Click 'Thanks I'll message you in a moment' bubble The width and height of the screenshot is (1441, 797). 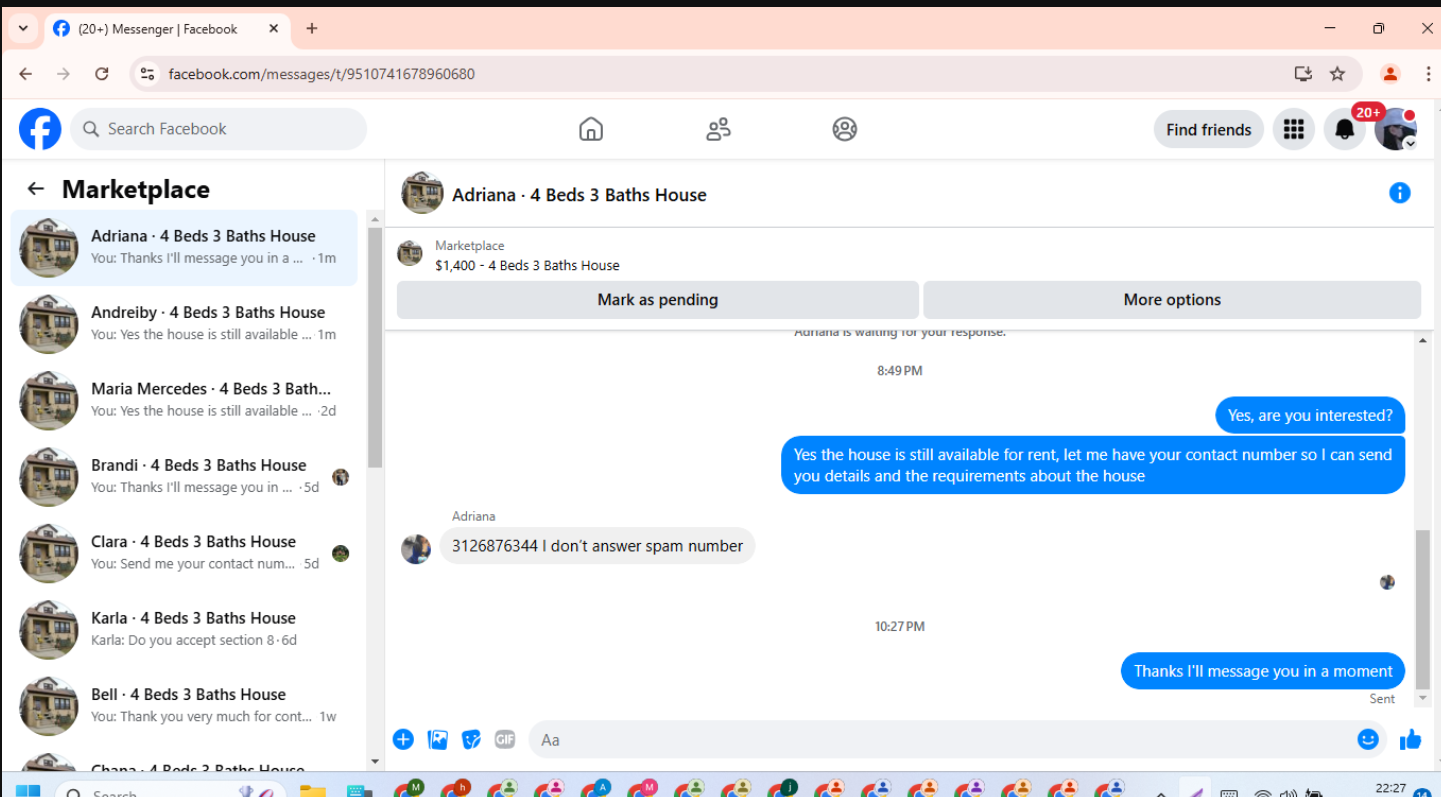click(1263, 671)
